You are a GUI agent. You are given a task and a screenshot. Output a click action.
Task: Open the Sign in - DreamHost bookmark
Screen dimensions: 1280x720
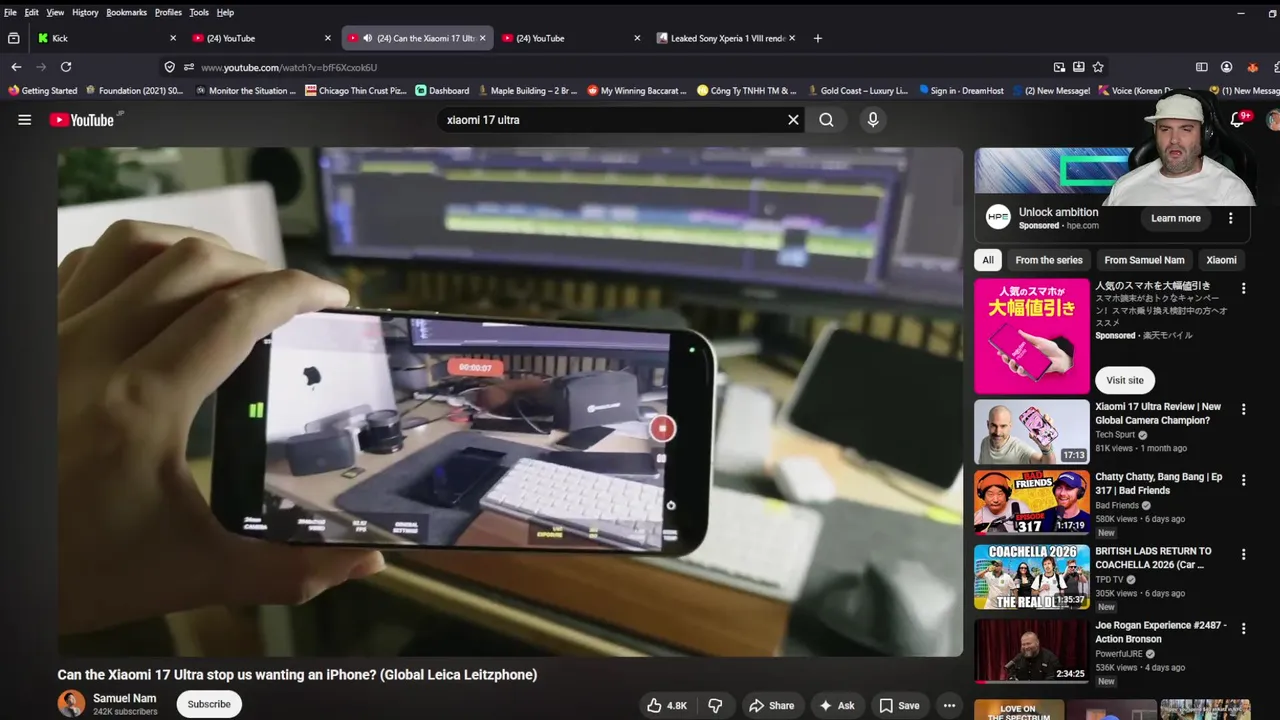click(961, 90)
